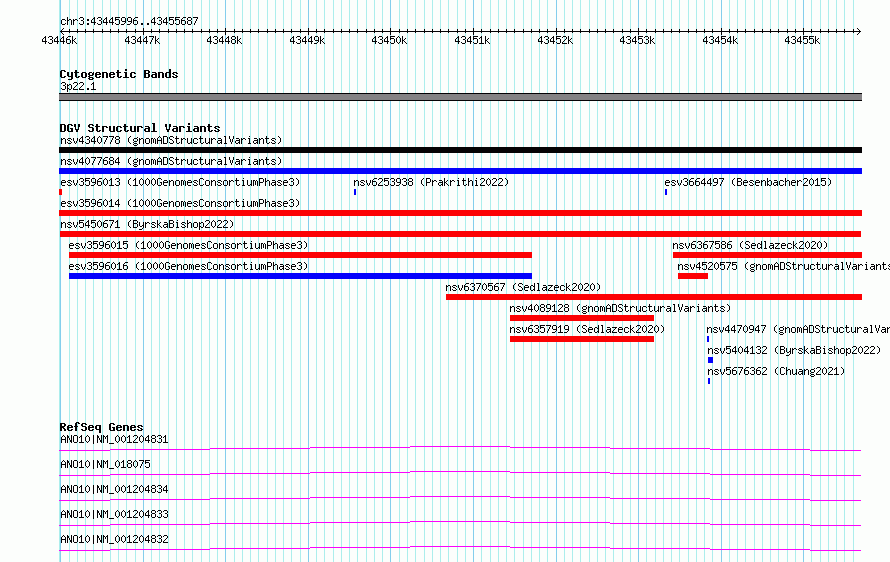Click the small blue esv3664497 marker
The image size is (890, 562).
[x=666, y=192]
